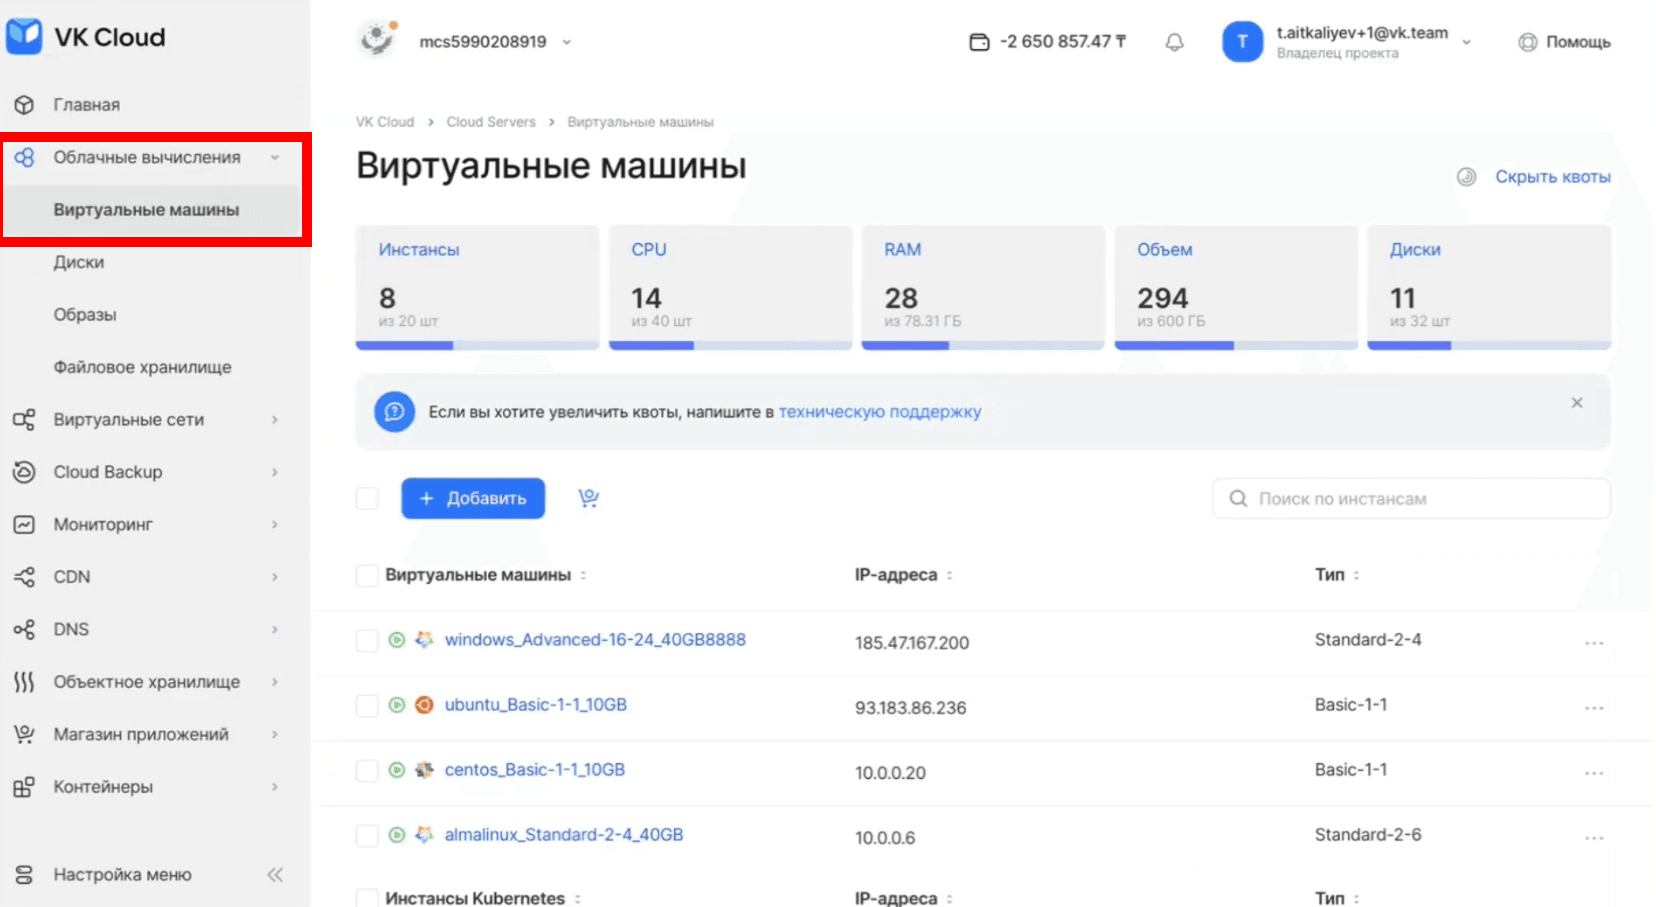Image resolution: width=1656 pixels, height=907 pixels.
Task: Click the project avatar icon near mcs5990208919
Action: (377, 39)
